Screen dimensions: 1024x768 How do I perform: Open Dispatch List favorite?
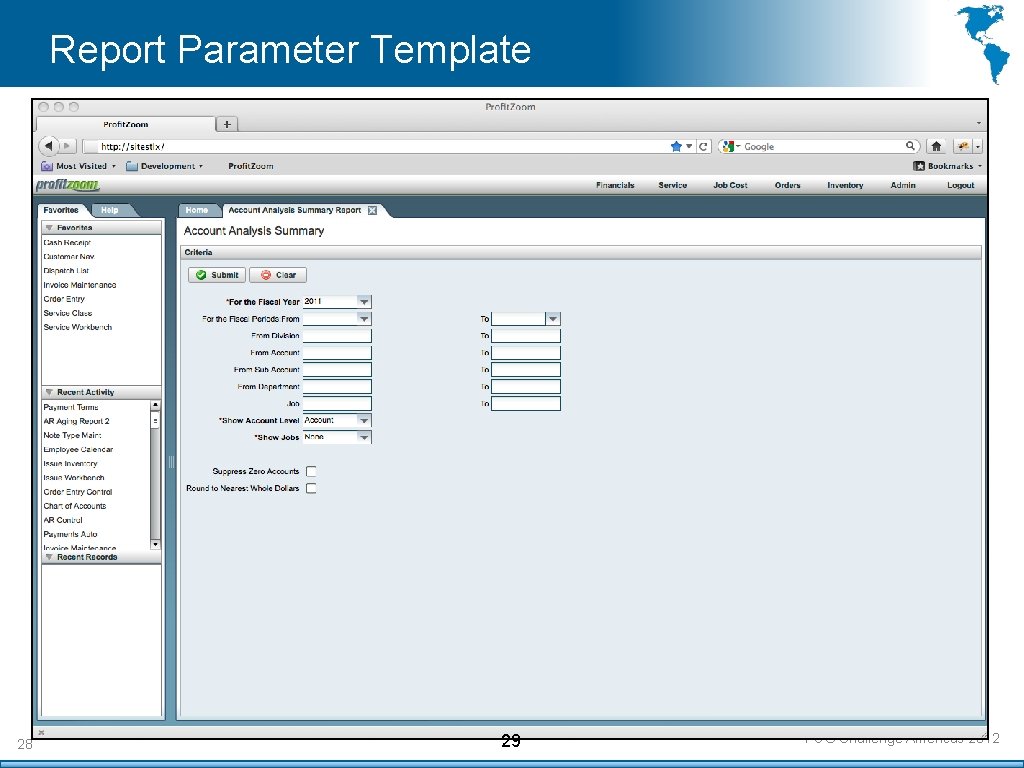66,271
